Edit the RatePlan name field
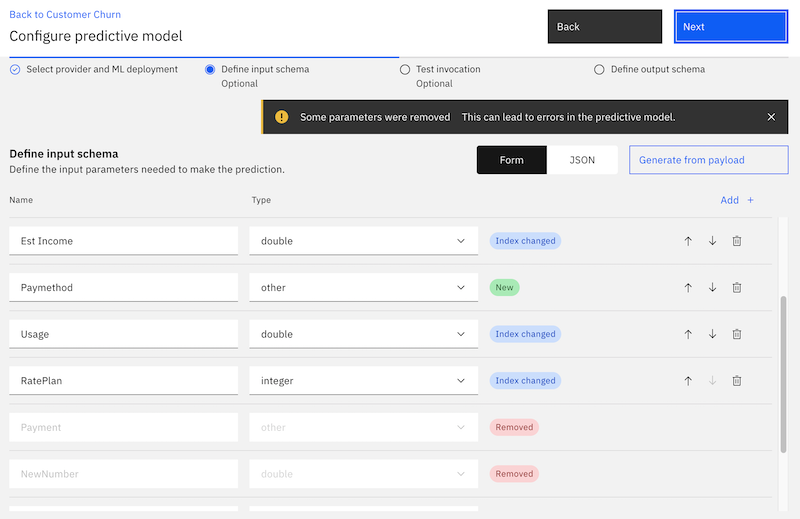Viewport: 800px width, 519px height. coord(123,381)
